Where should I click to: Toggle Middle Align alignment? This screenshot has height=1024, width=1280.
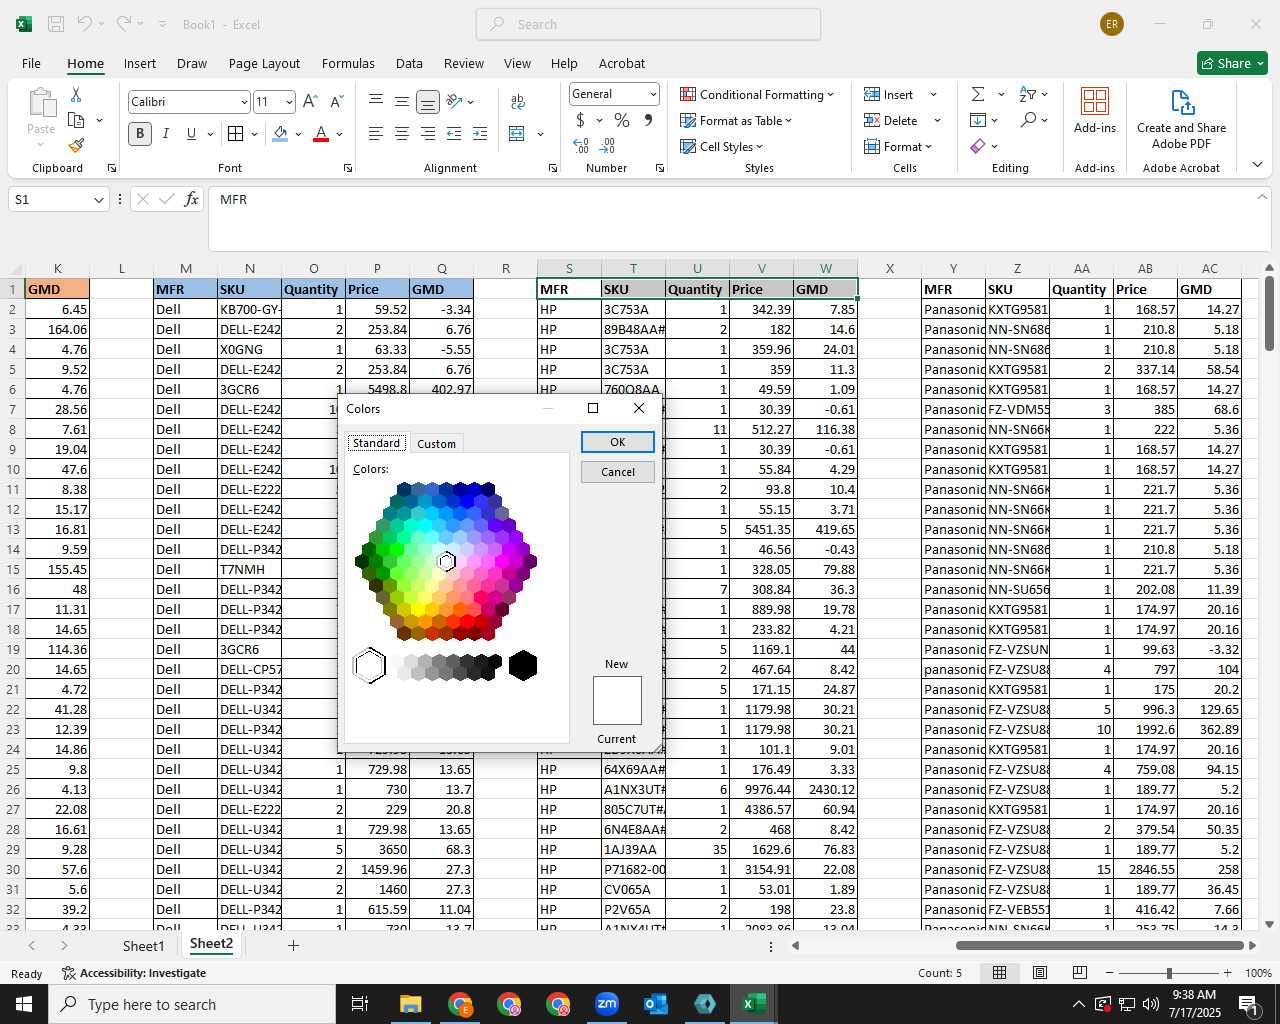[x=402, y=102]
